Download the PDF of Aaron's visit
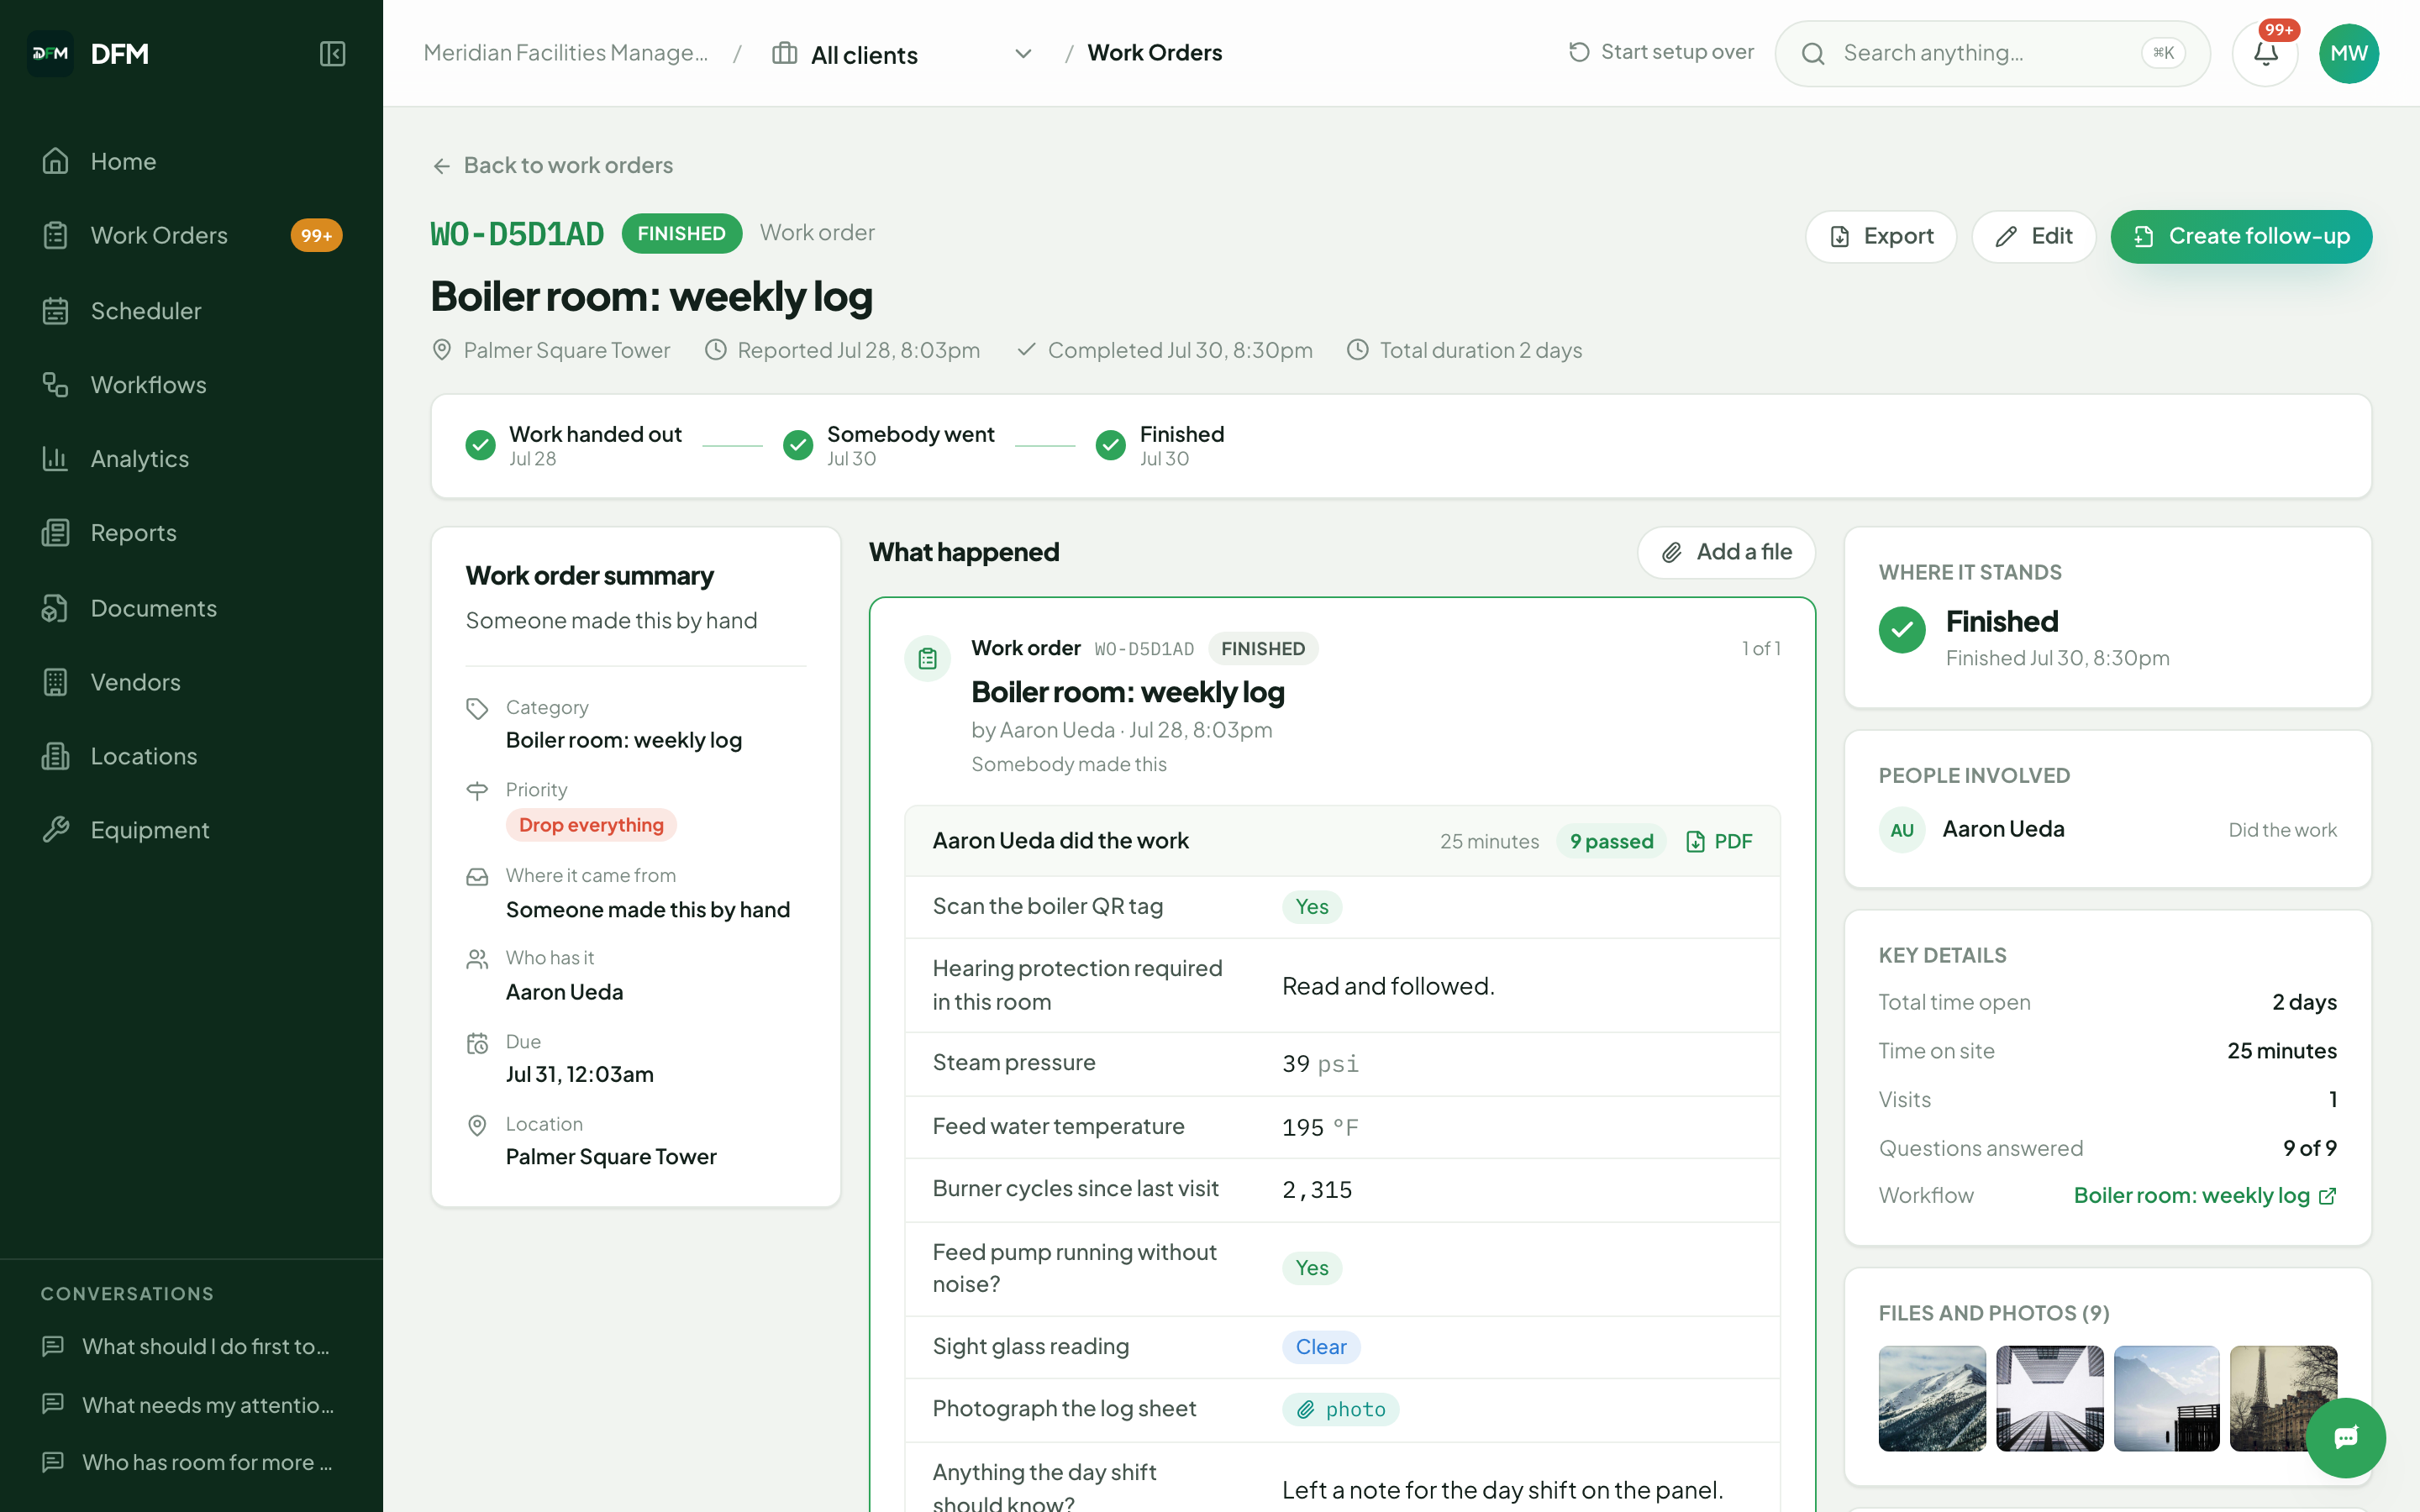The image size is (2420, 1512). click(x=1719, y=841)
